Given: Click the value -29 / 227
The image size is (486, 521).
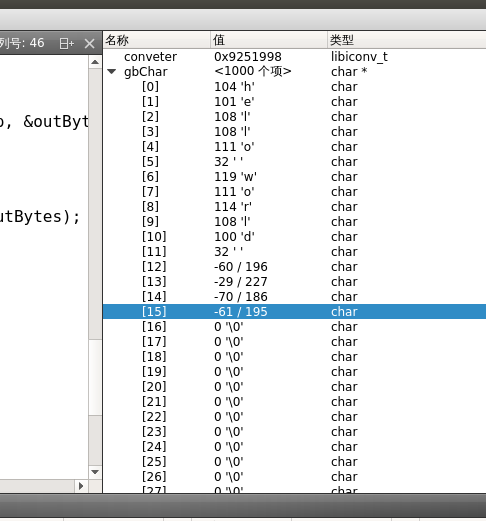Looking at the screenshot, I should 241,282.
